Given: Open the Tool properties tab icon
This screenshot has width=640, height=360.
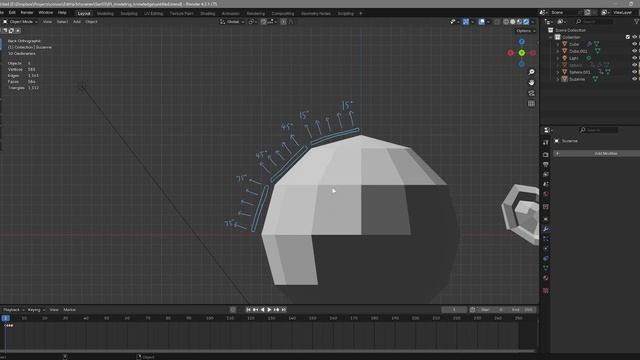Looking at the screenshot, I should [546, 142].
